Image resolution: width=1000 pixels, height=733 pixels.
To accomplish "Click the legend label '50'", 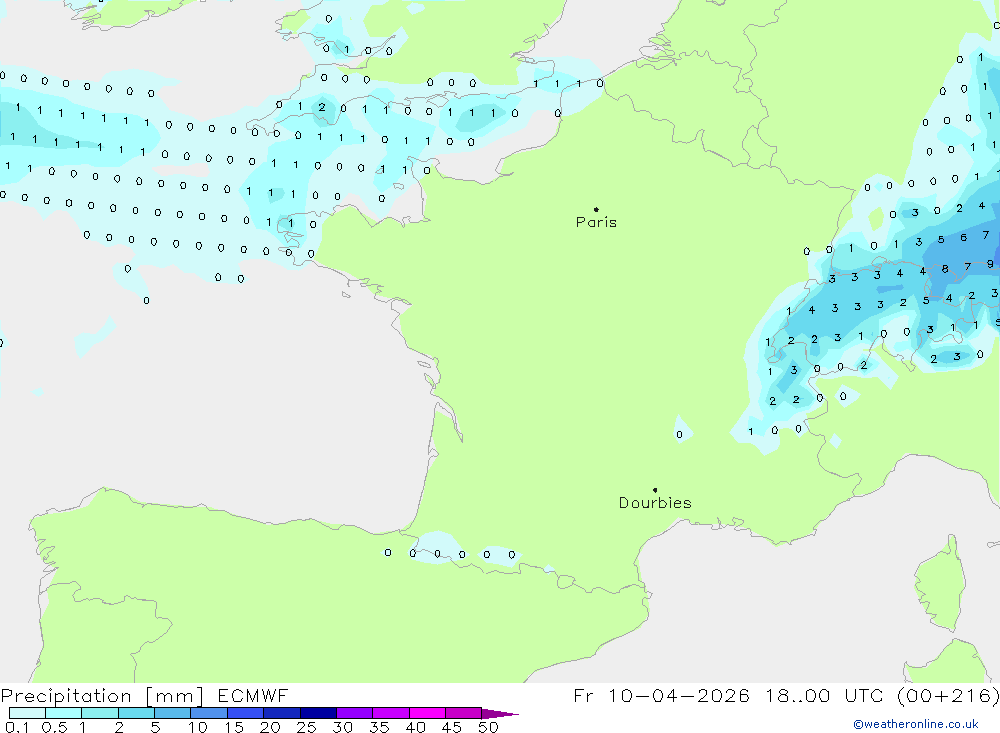I will coord(488,727).
